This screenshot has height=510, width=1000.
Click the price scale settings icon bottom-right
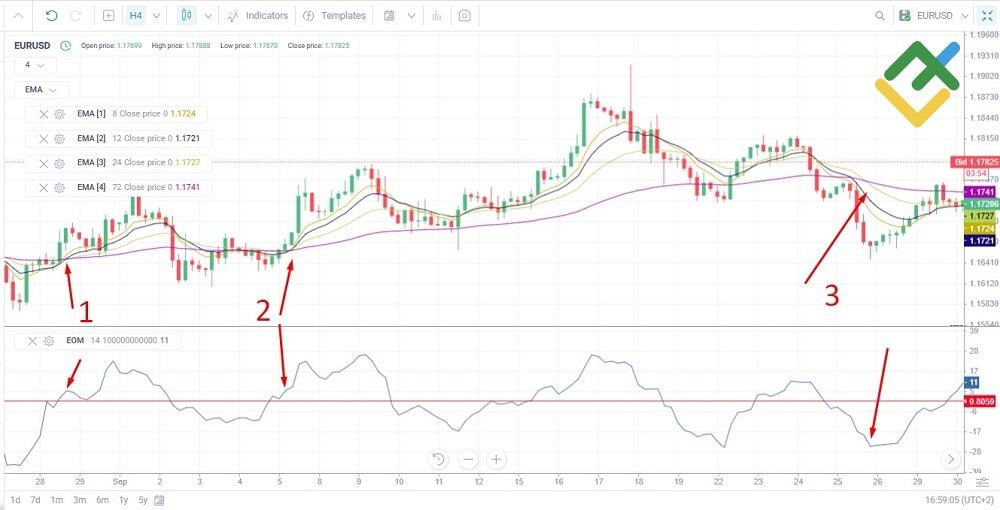(983, 482)
